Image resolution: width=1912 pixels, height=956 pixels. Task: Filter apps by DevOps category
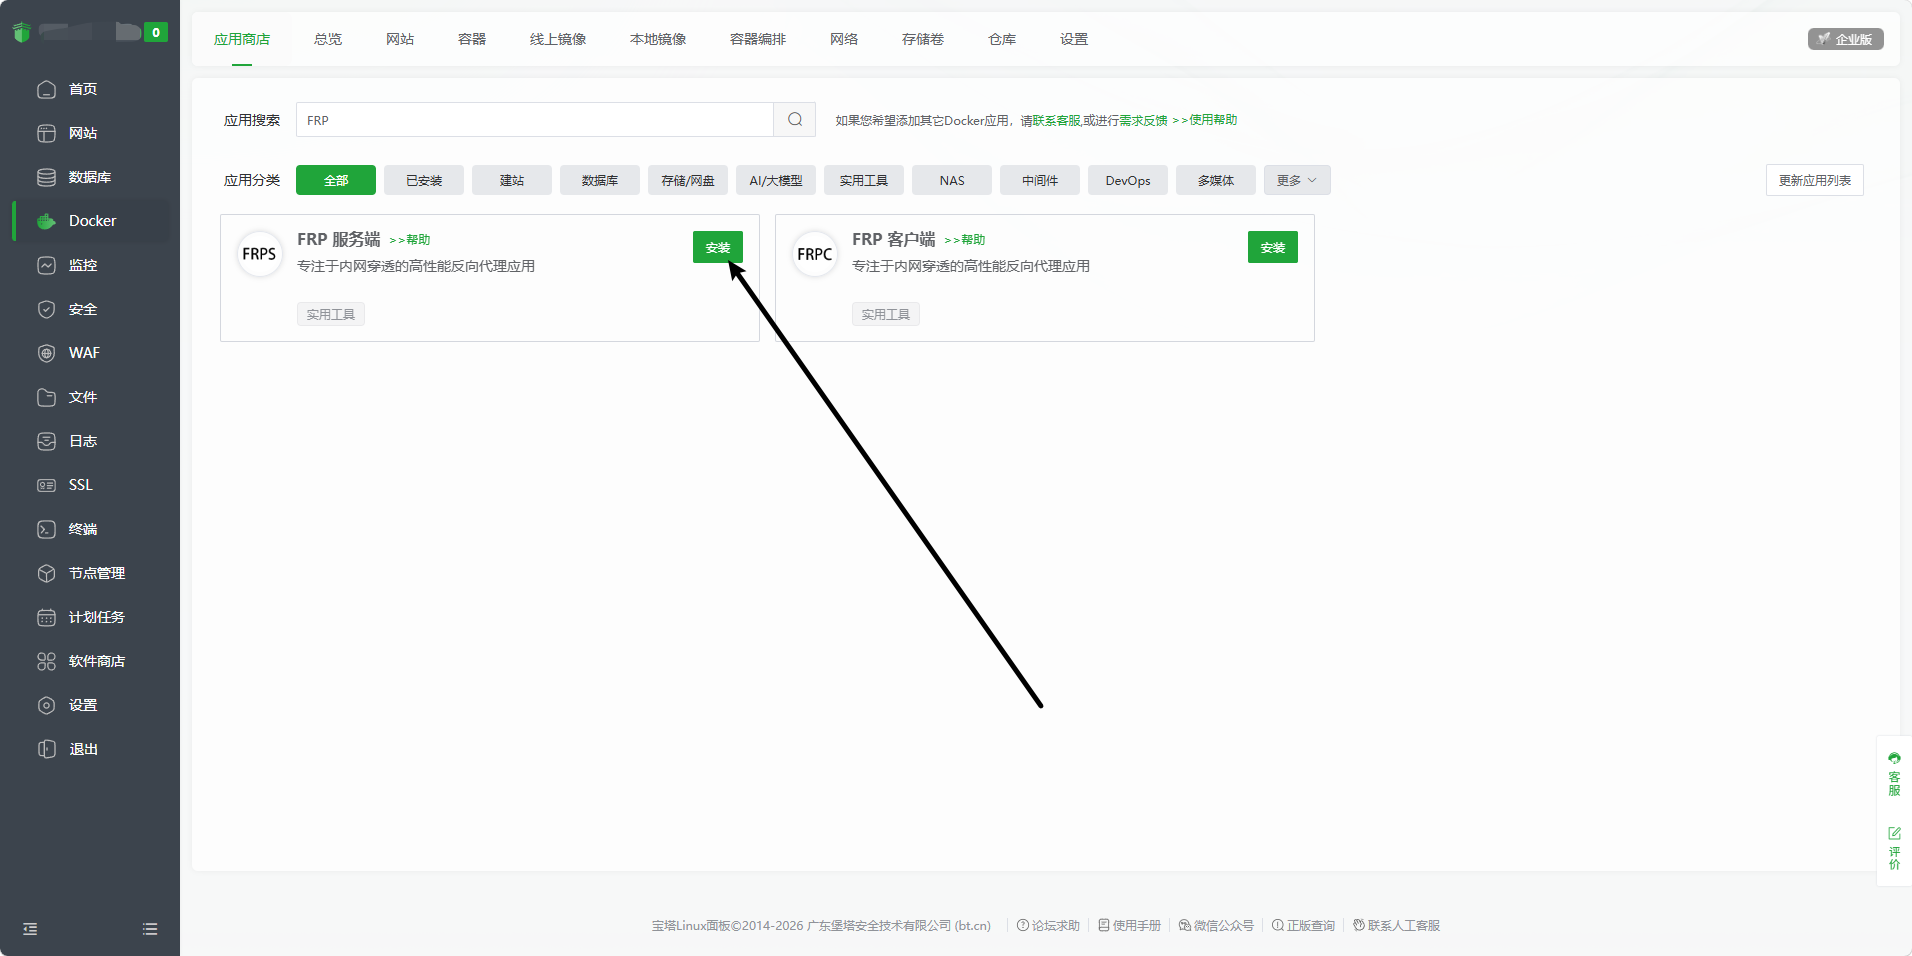pyautogui.click(x=1128, y=180)
